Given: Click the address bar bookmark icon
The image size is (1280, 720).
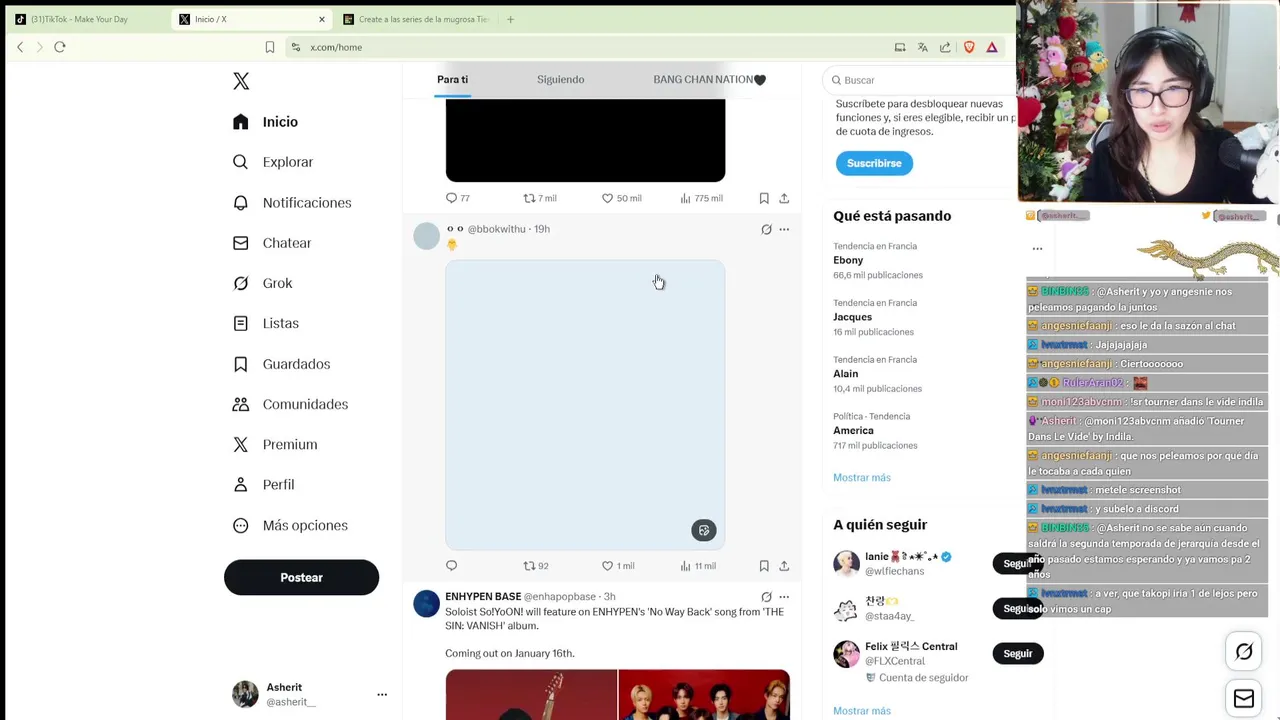Looking at the screenshot, I should point(270,47).
